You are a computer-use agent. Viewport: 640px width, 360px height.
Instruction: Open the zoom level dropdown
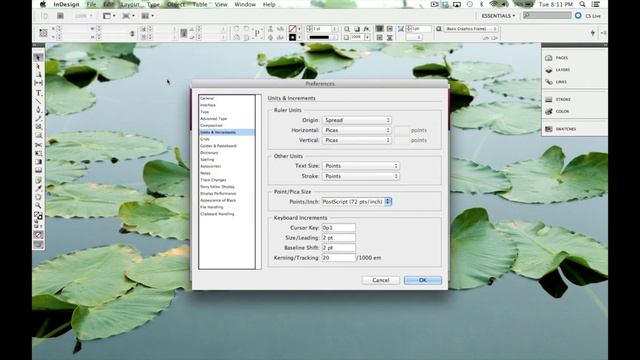coord(83,16)
